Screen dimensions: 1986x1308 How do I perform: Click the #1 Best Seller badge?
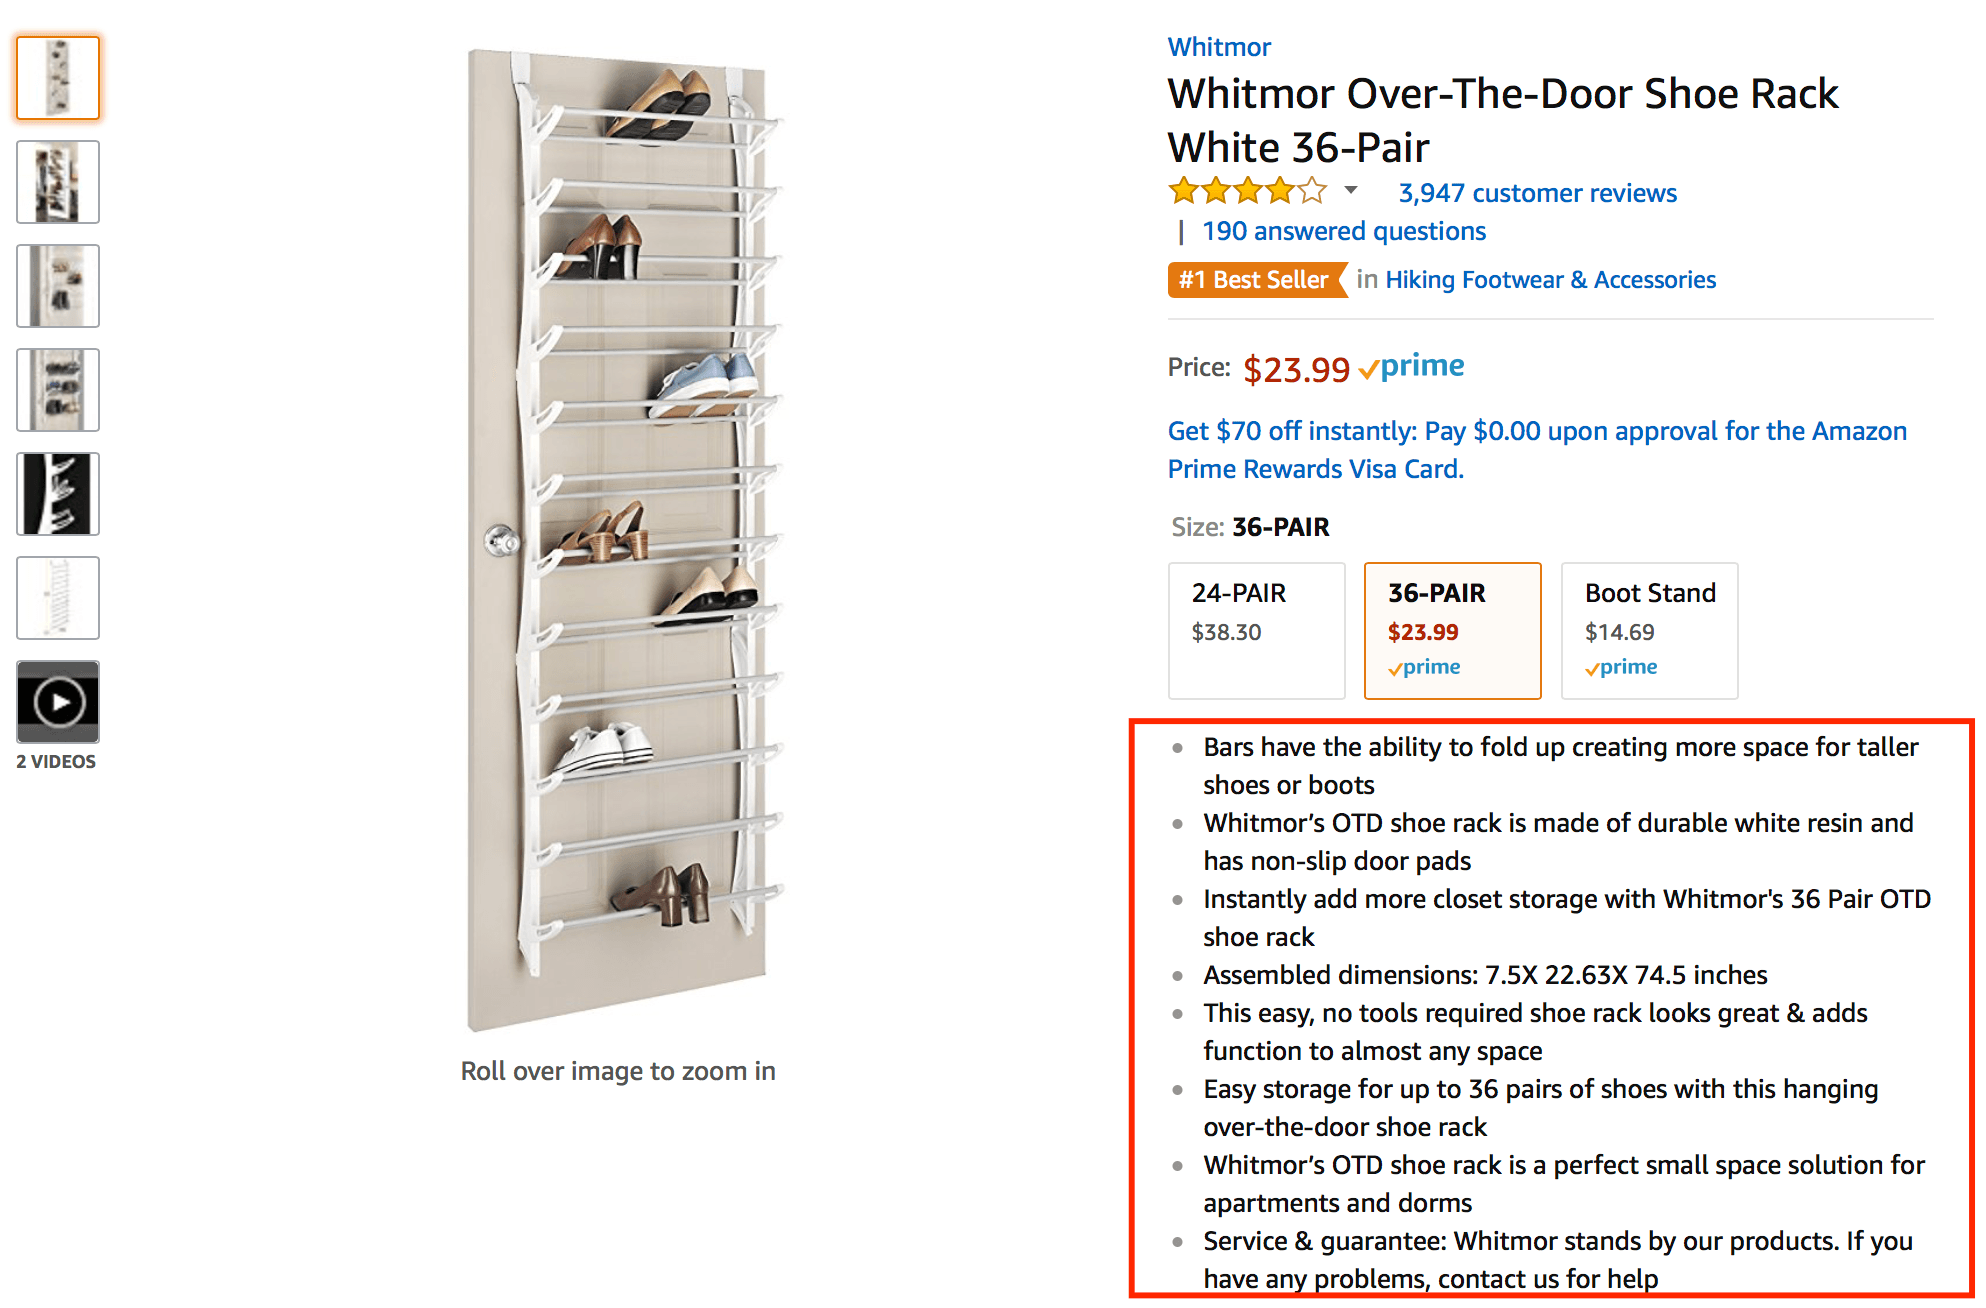(1253, 280)
